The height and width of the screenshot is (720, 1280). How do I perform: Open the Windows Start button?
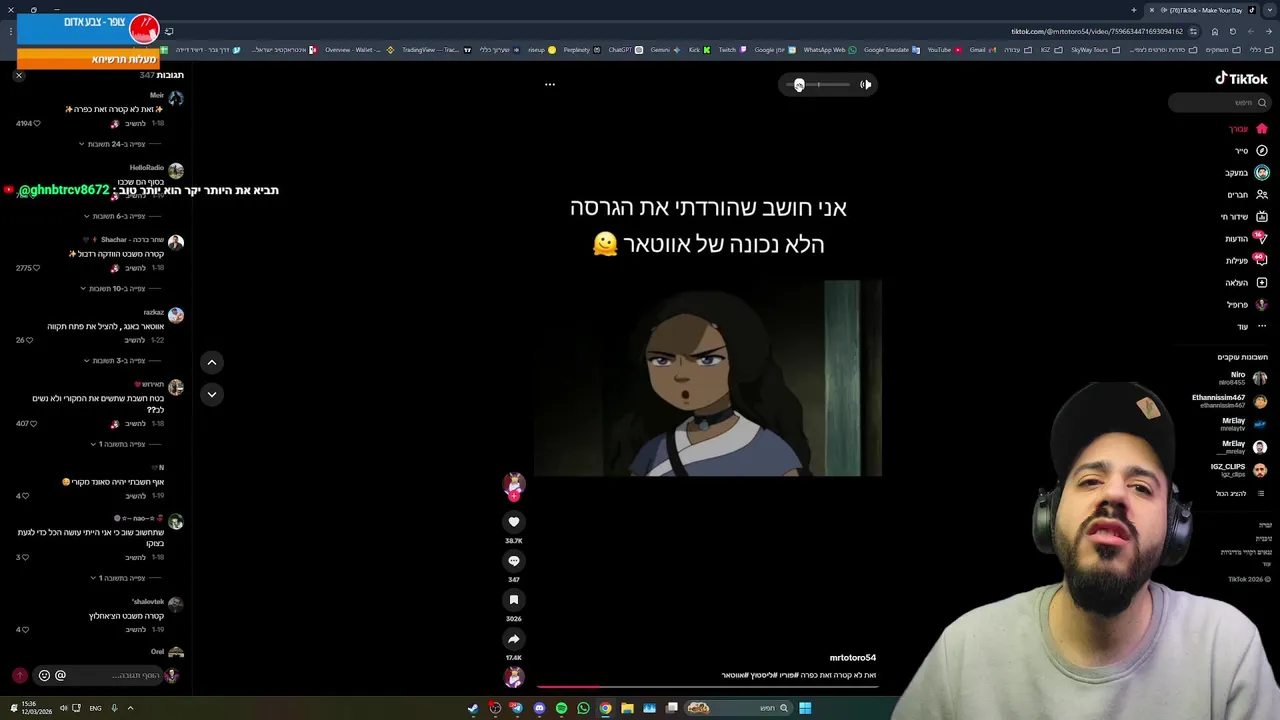coord(805,708)
